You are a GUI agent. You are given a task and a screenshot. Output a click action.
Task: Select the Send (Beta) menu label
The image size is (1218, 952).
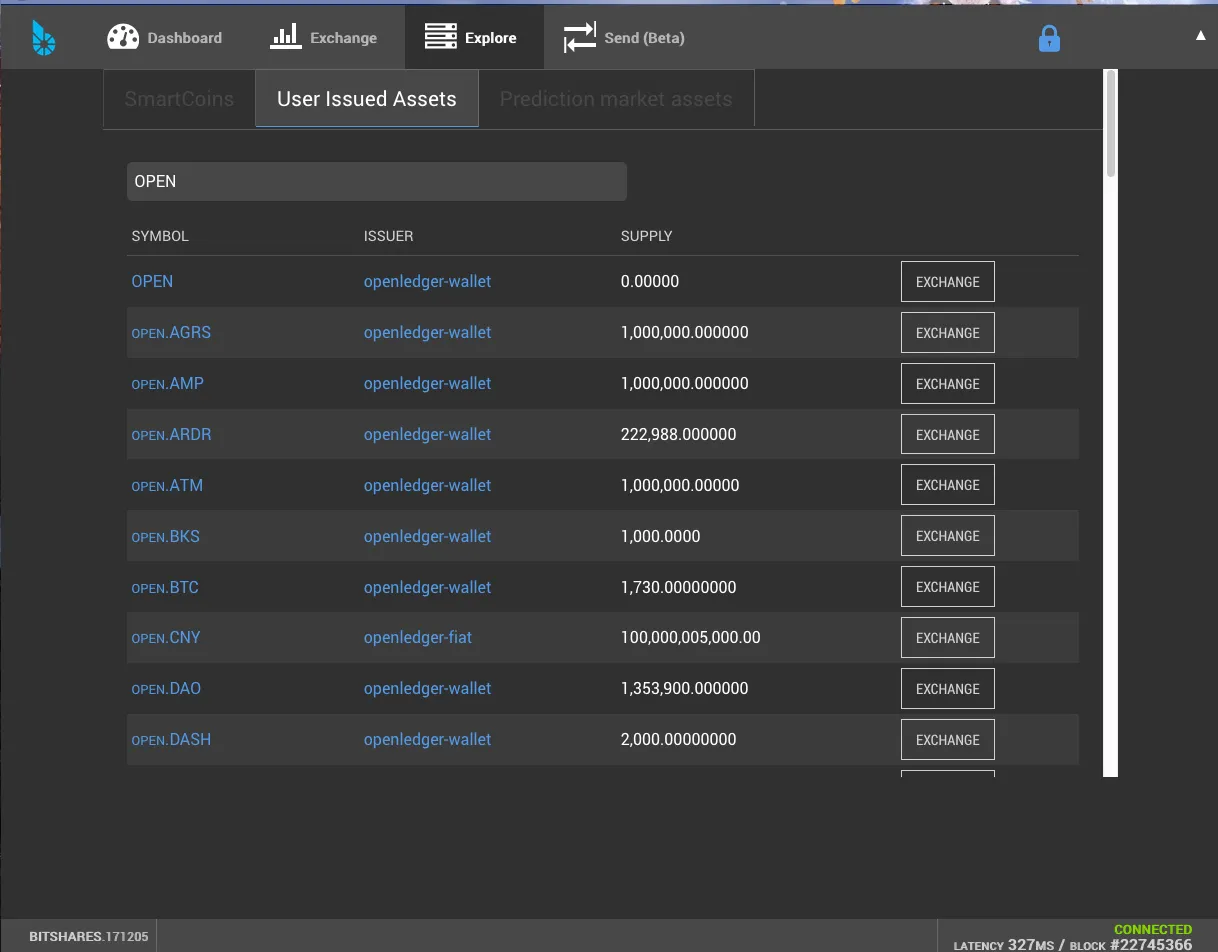645,38
